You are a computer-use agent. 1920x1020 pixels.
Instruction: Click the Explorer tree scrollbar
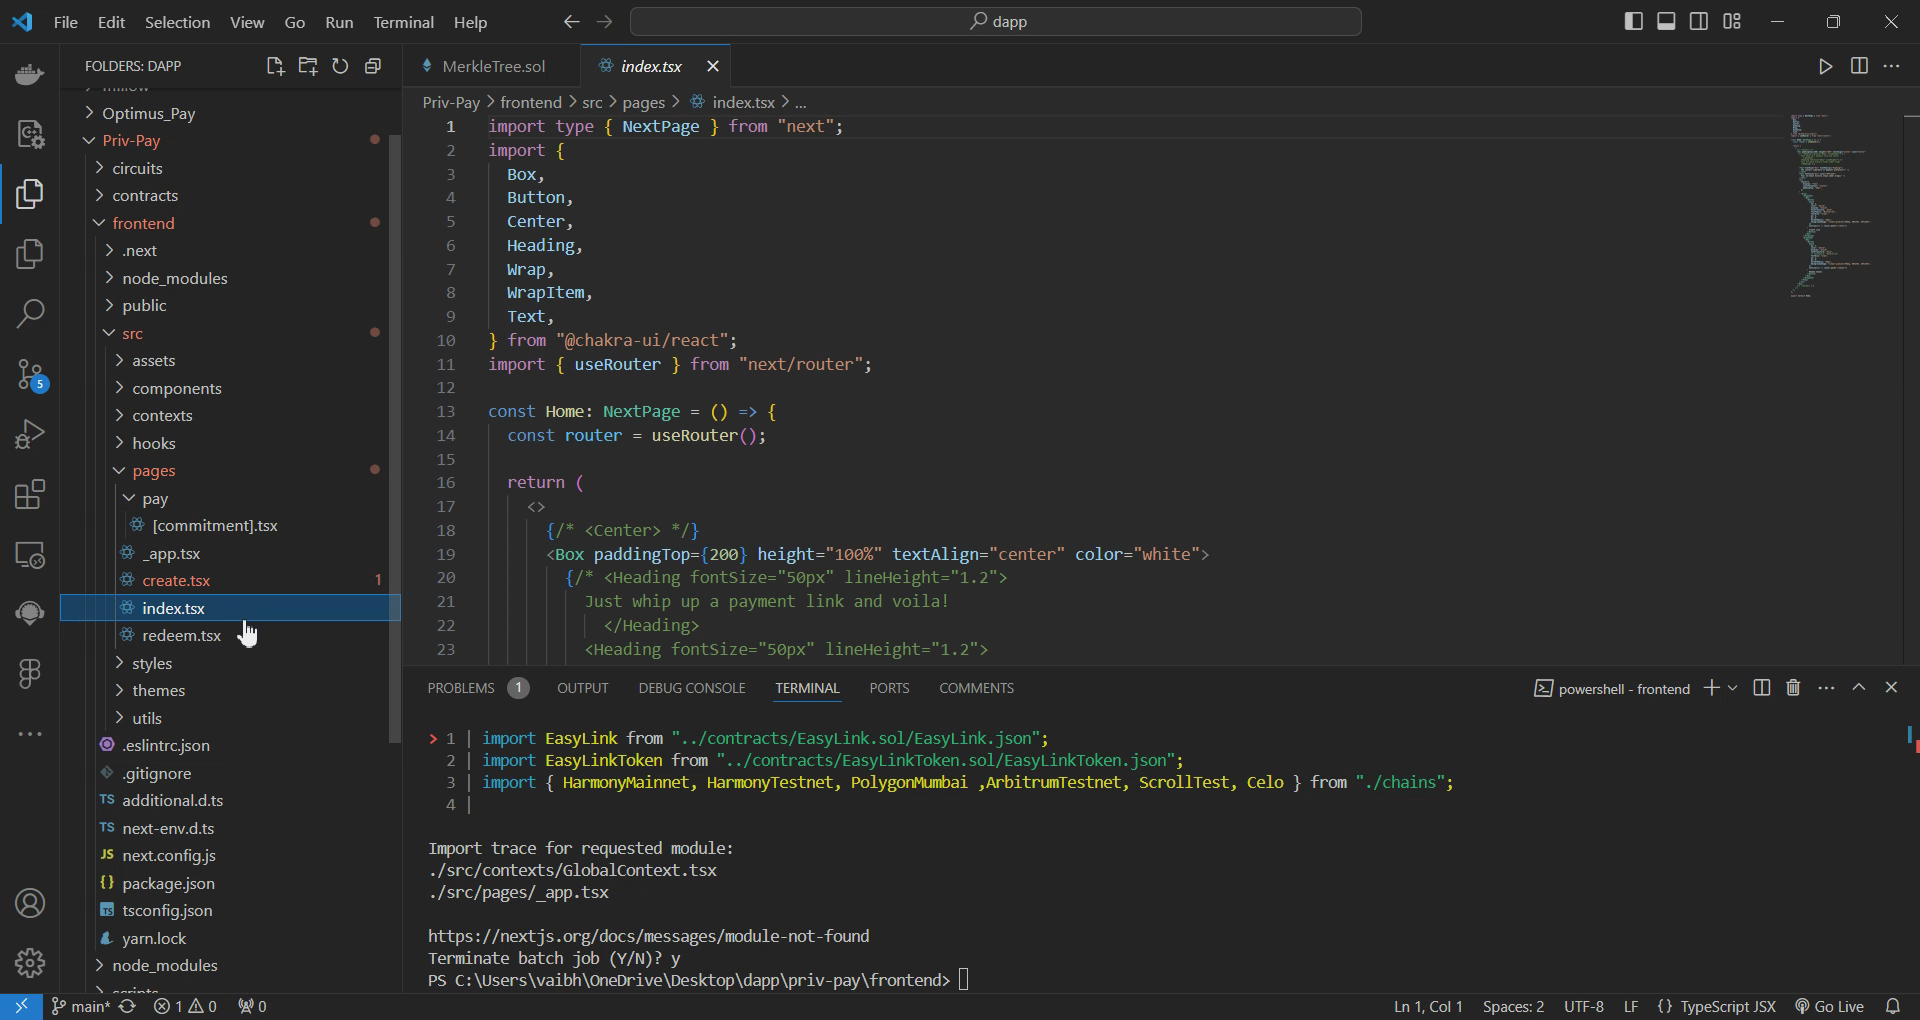click(x=394, y=440)
